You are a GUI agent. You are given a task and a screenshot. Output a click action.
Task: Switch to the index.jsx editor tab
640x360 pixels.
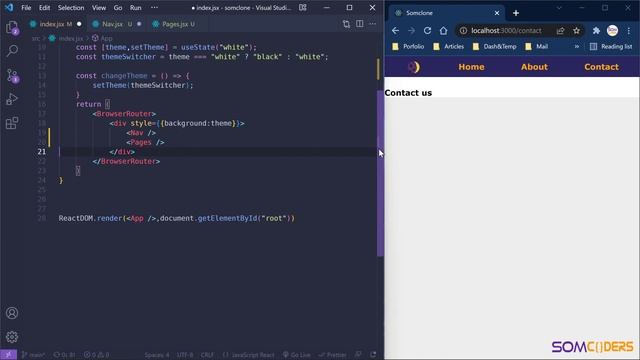click(x=56, y=24)
